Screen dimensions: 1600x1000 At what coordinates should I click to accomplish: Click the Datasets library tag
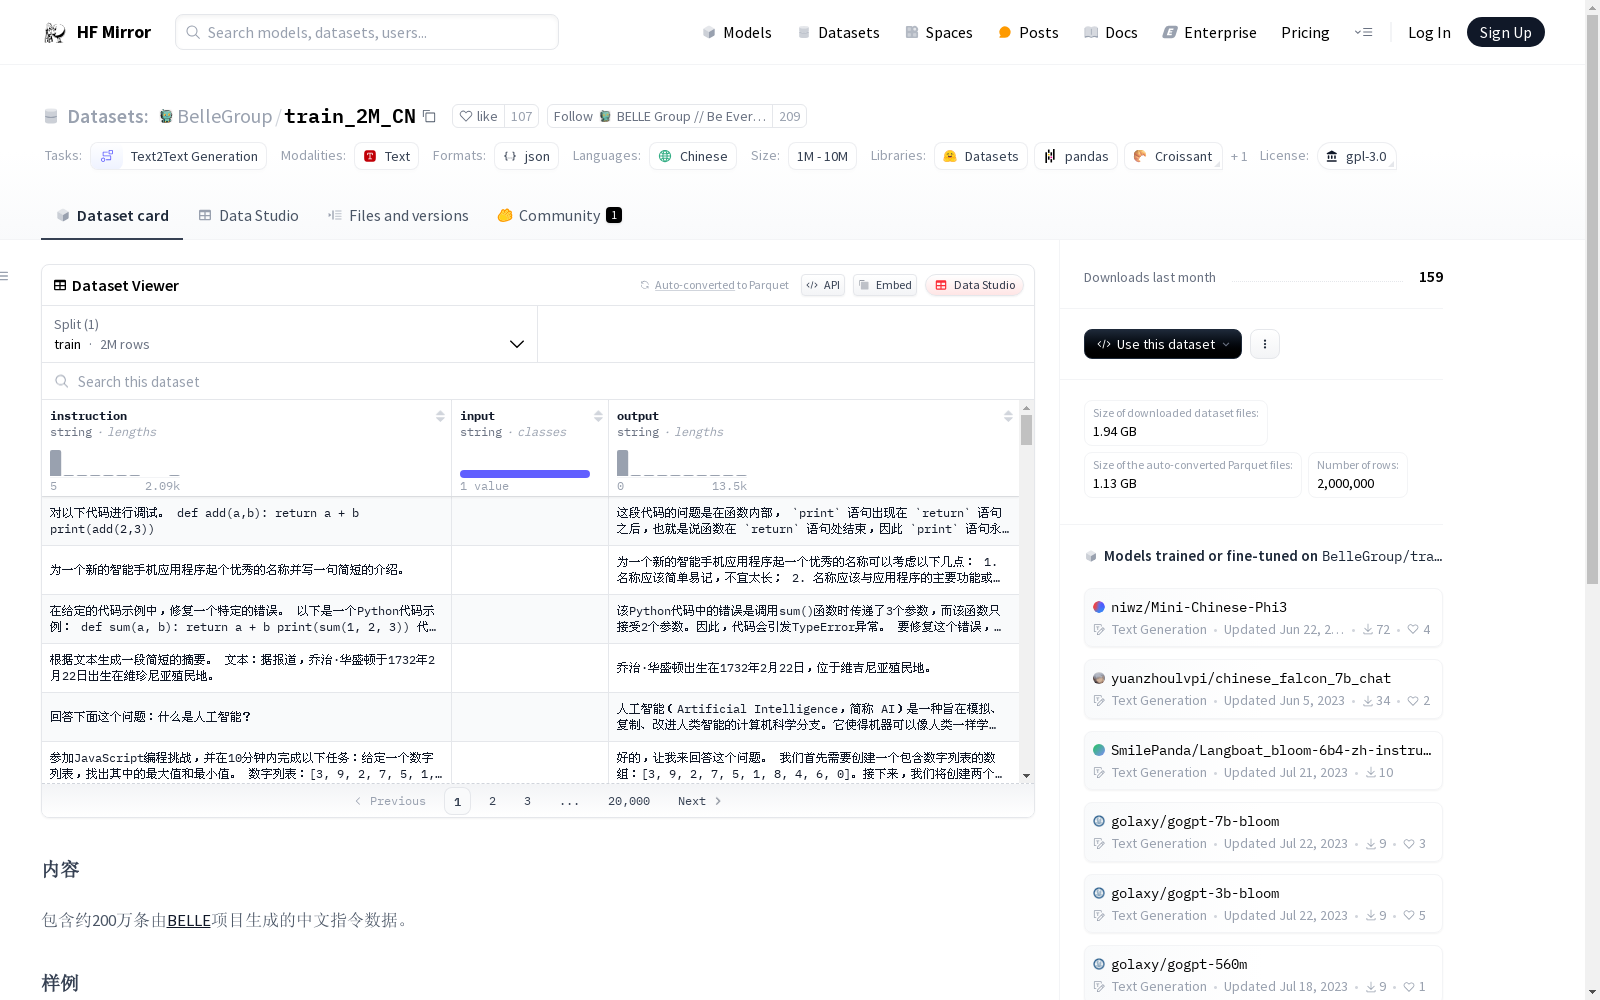[x=981, y=156]
